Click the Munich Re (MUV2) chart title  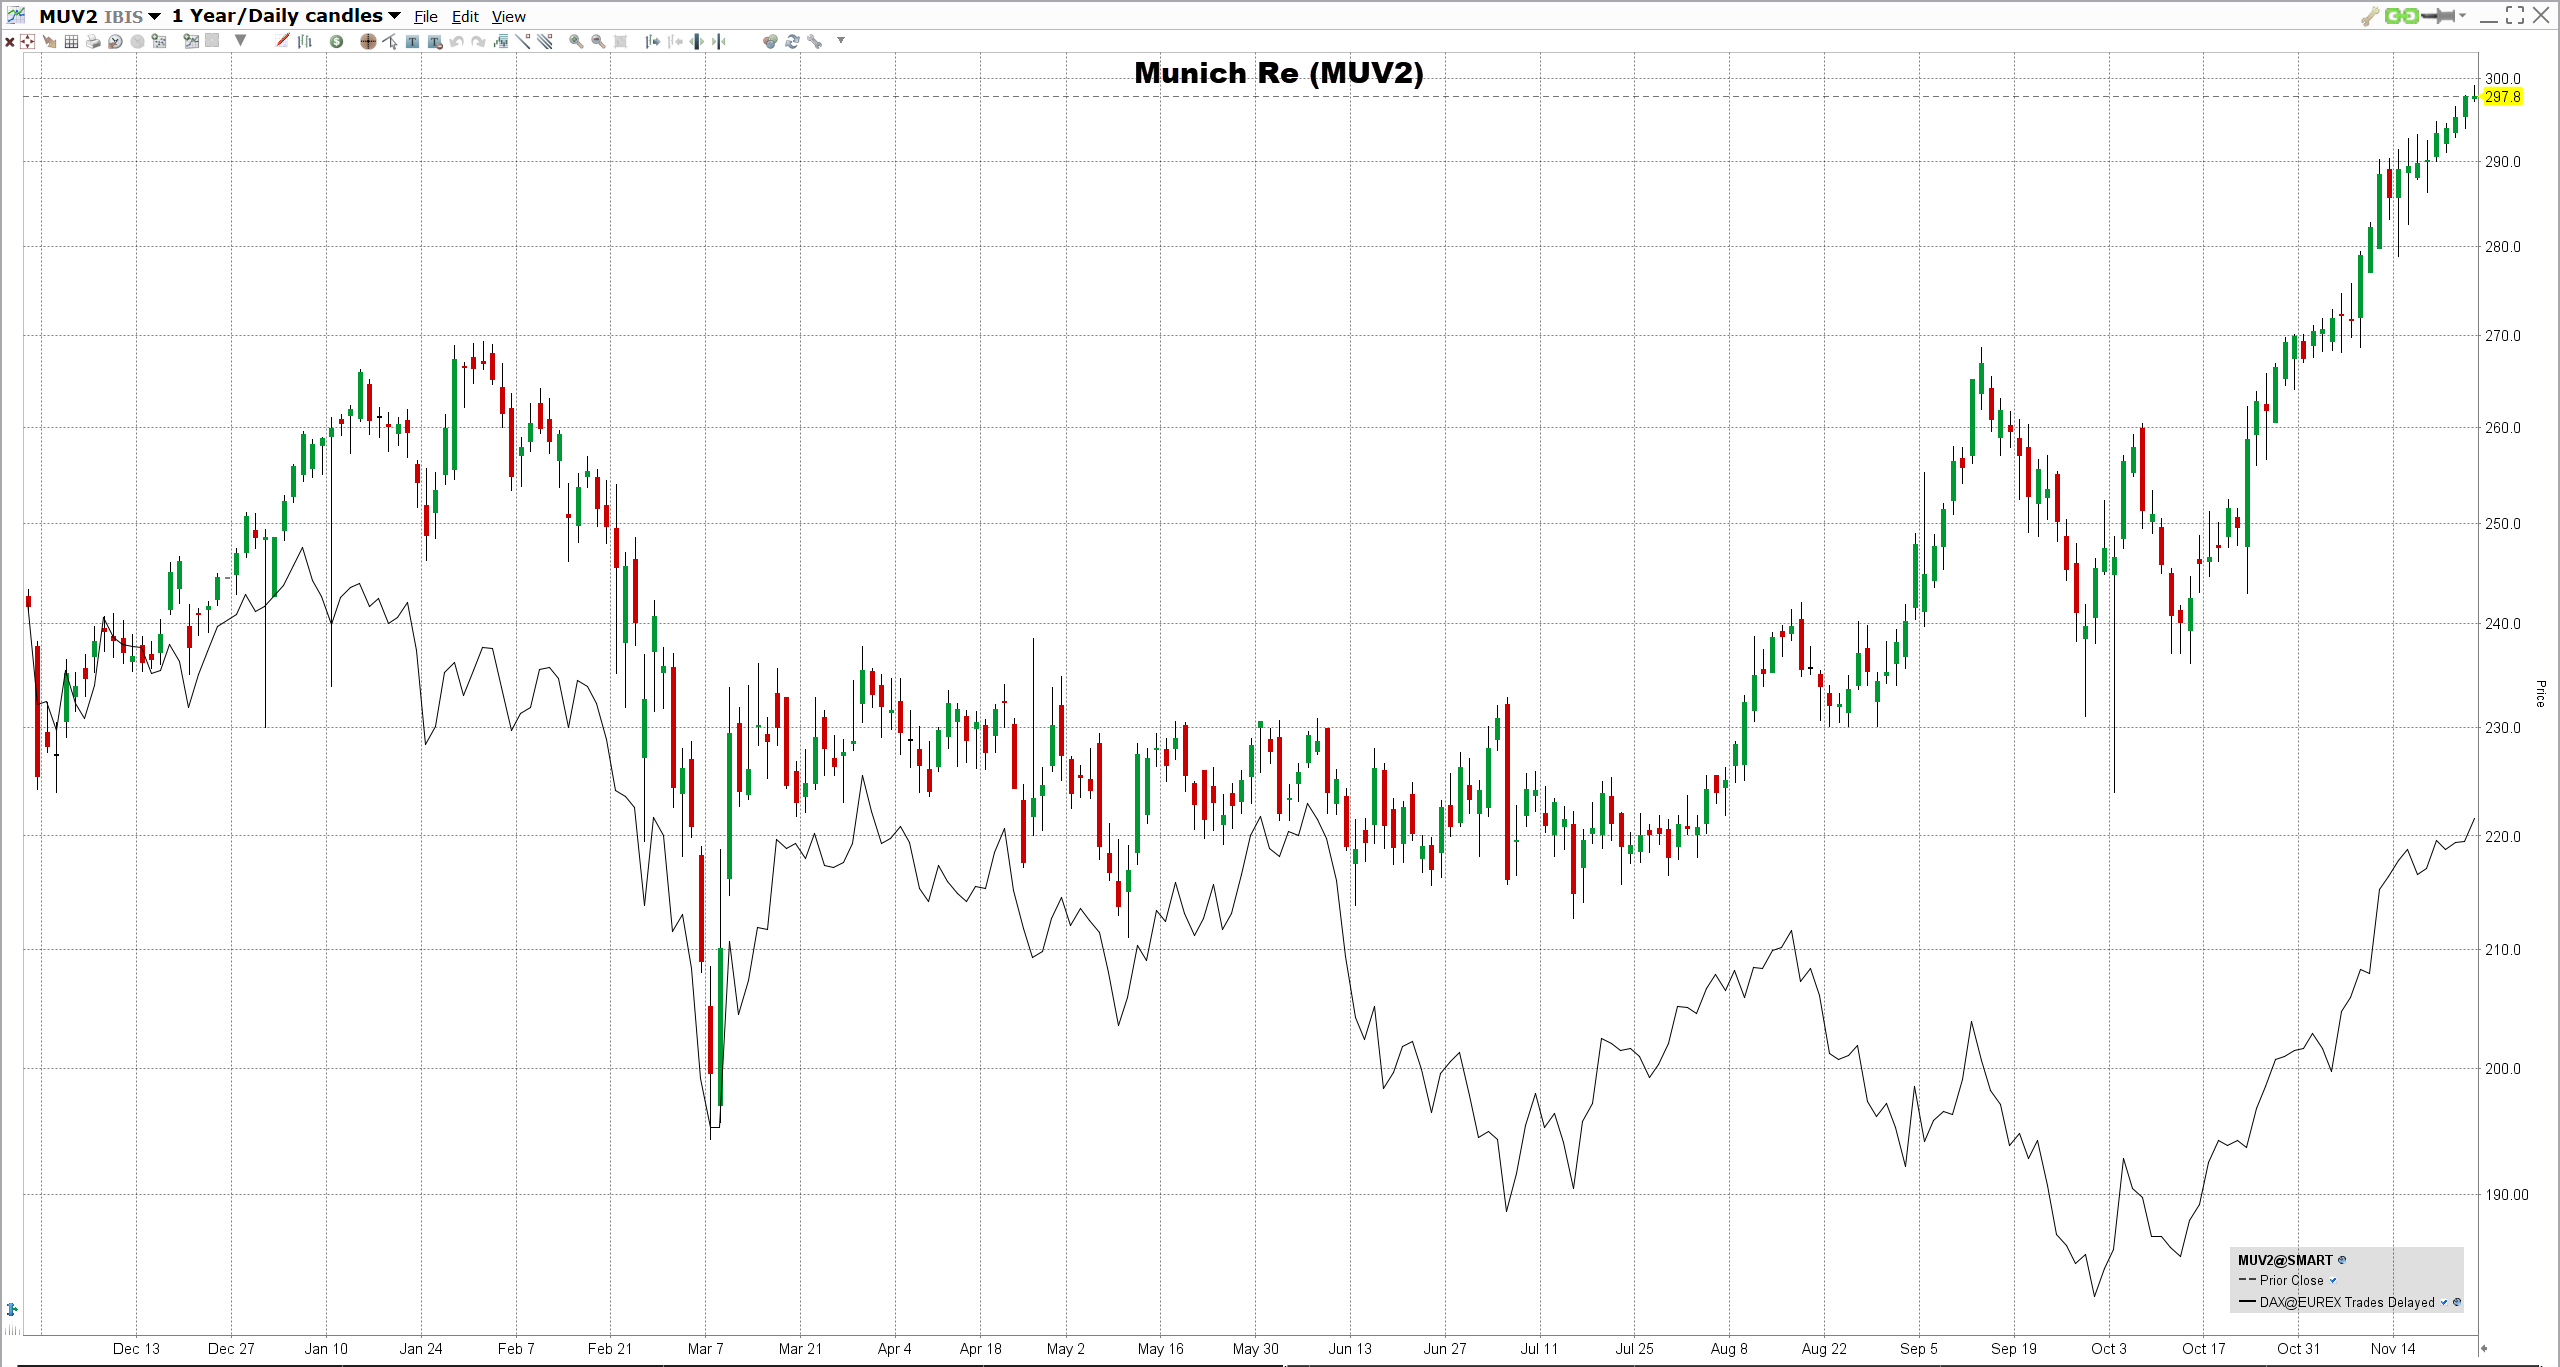1279,73
